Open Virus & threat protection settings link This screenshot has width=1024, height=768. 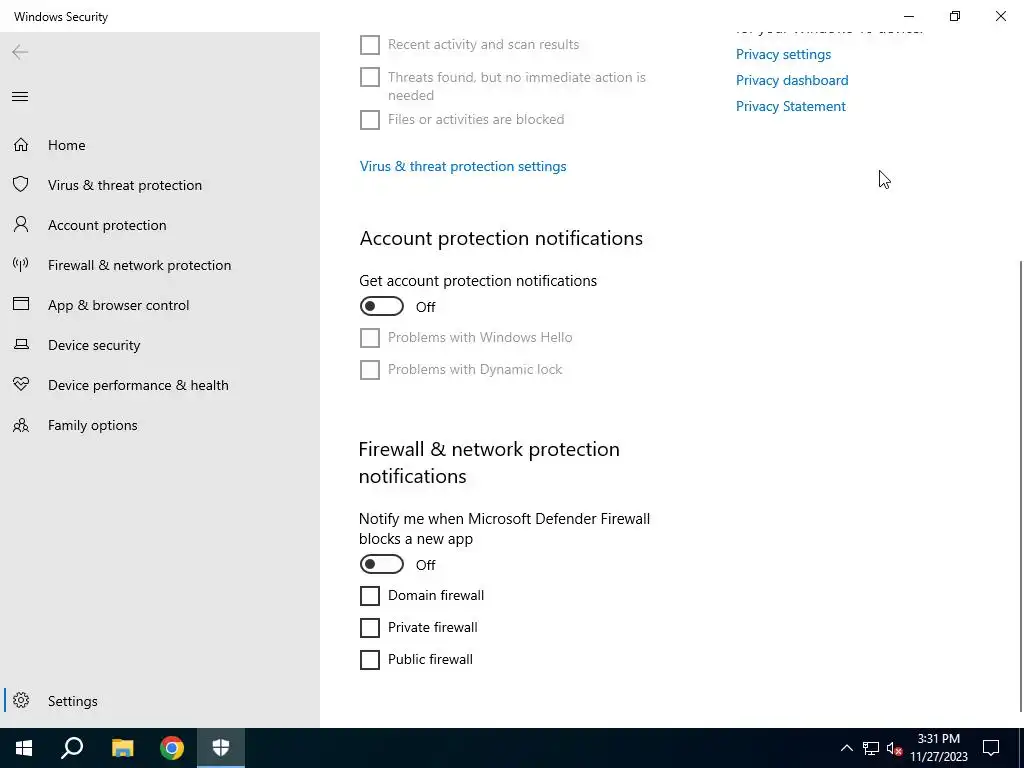(x=463, y=166)
